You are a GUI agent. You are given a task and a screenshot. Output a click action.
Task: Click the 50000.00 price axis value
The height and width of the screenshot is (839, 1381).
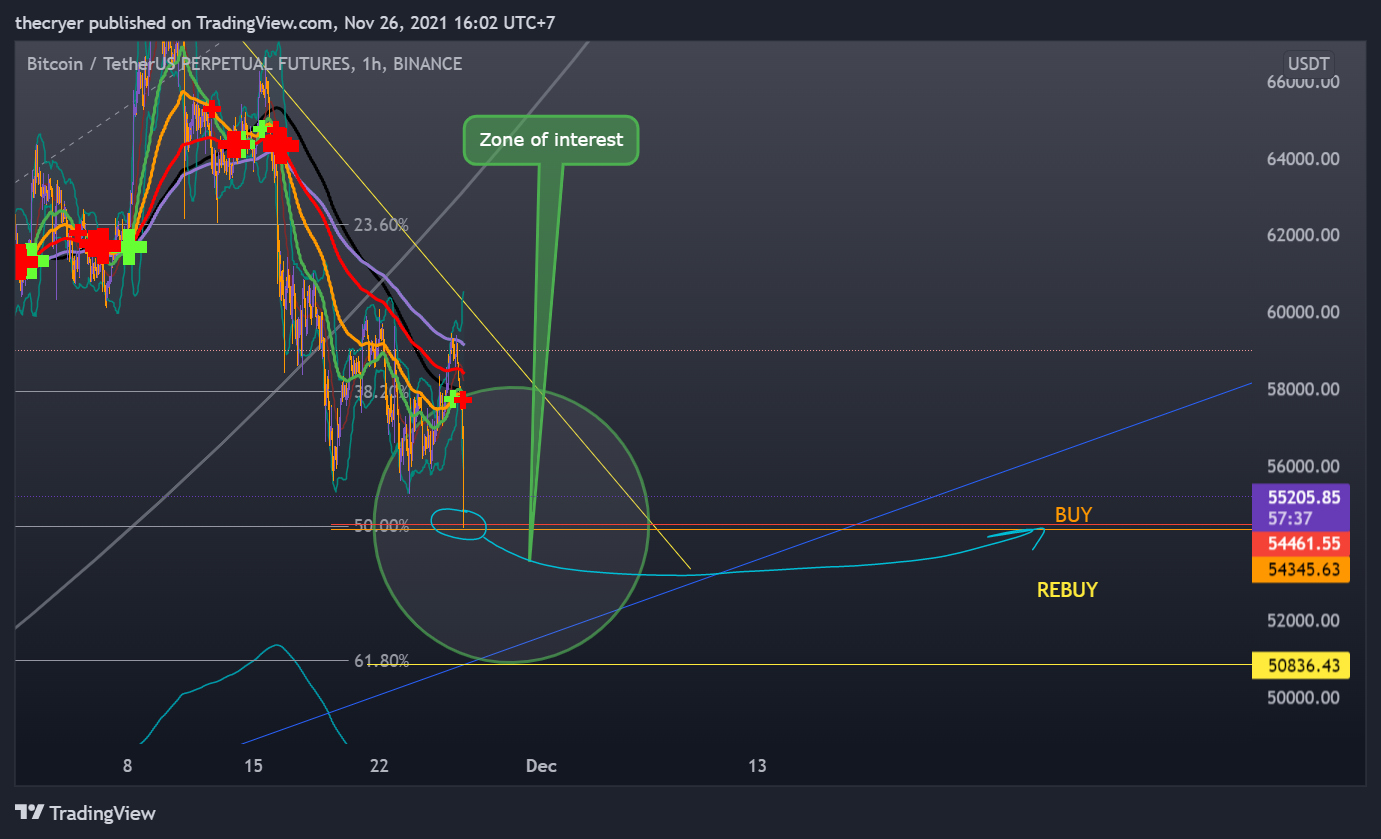1302,697
